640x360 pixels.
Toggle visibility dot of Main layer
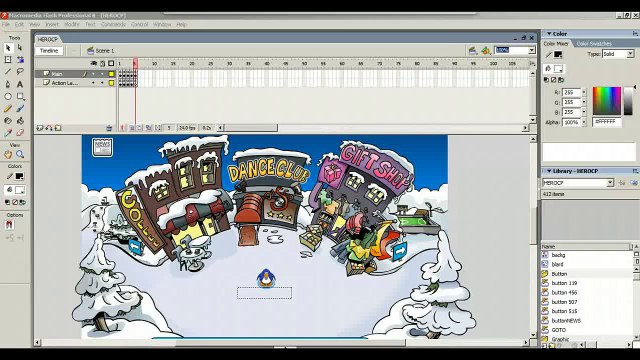[93, 74]
